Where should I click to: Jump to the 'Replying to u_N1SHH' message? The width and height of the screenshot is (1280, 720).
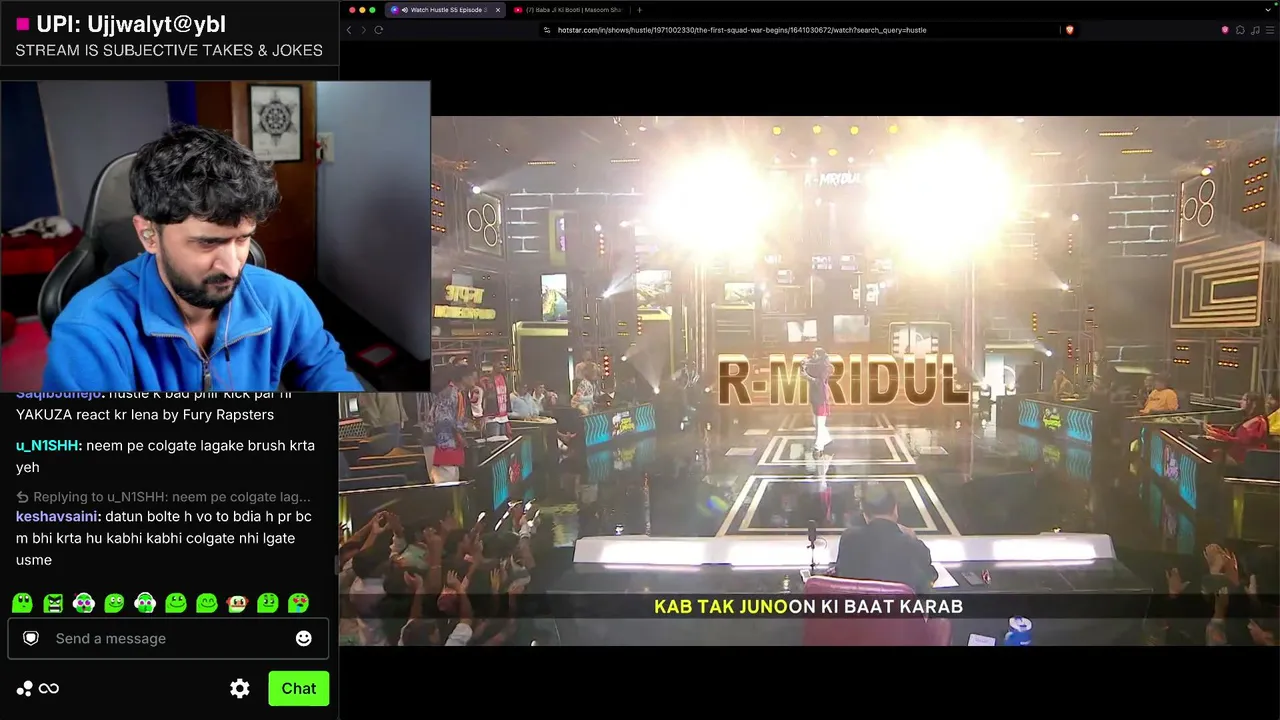pos(164,497)
